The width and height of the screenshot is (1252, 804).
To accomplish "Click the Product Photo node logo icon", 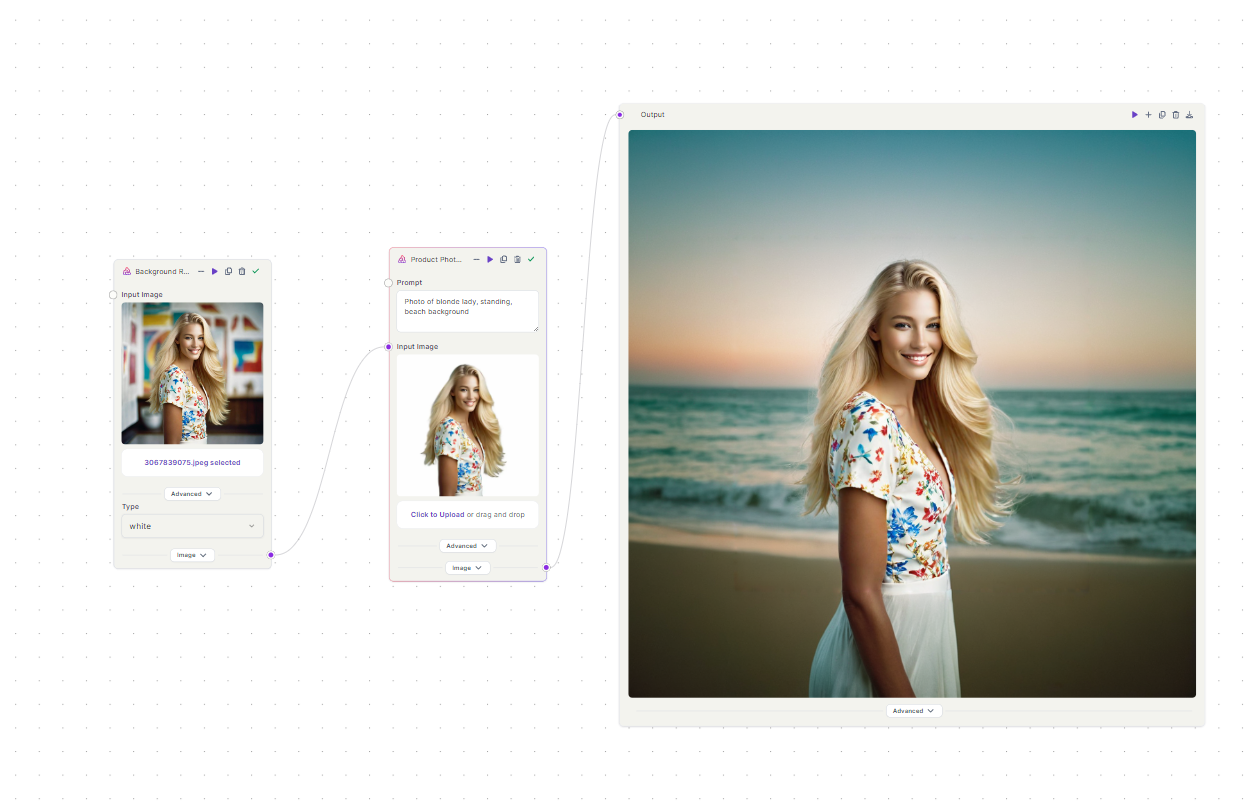I will (402, 259).
